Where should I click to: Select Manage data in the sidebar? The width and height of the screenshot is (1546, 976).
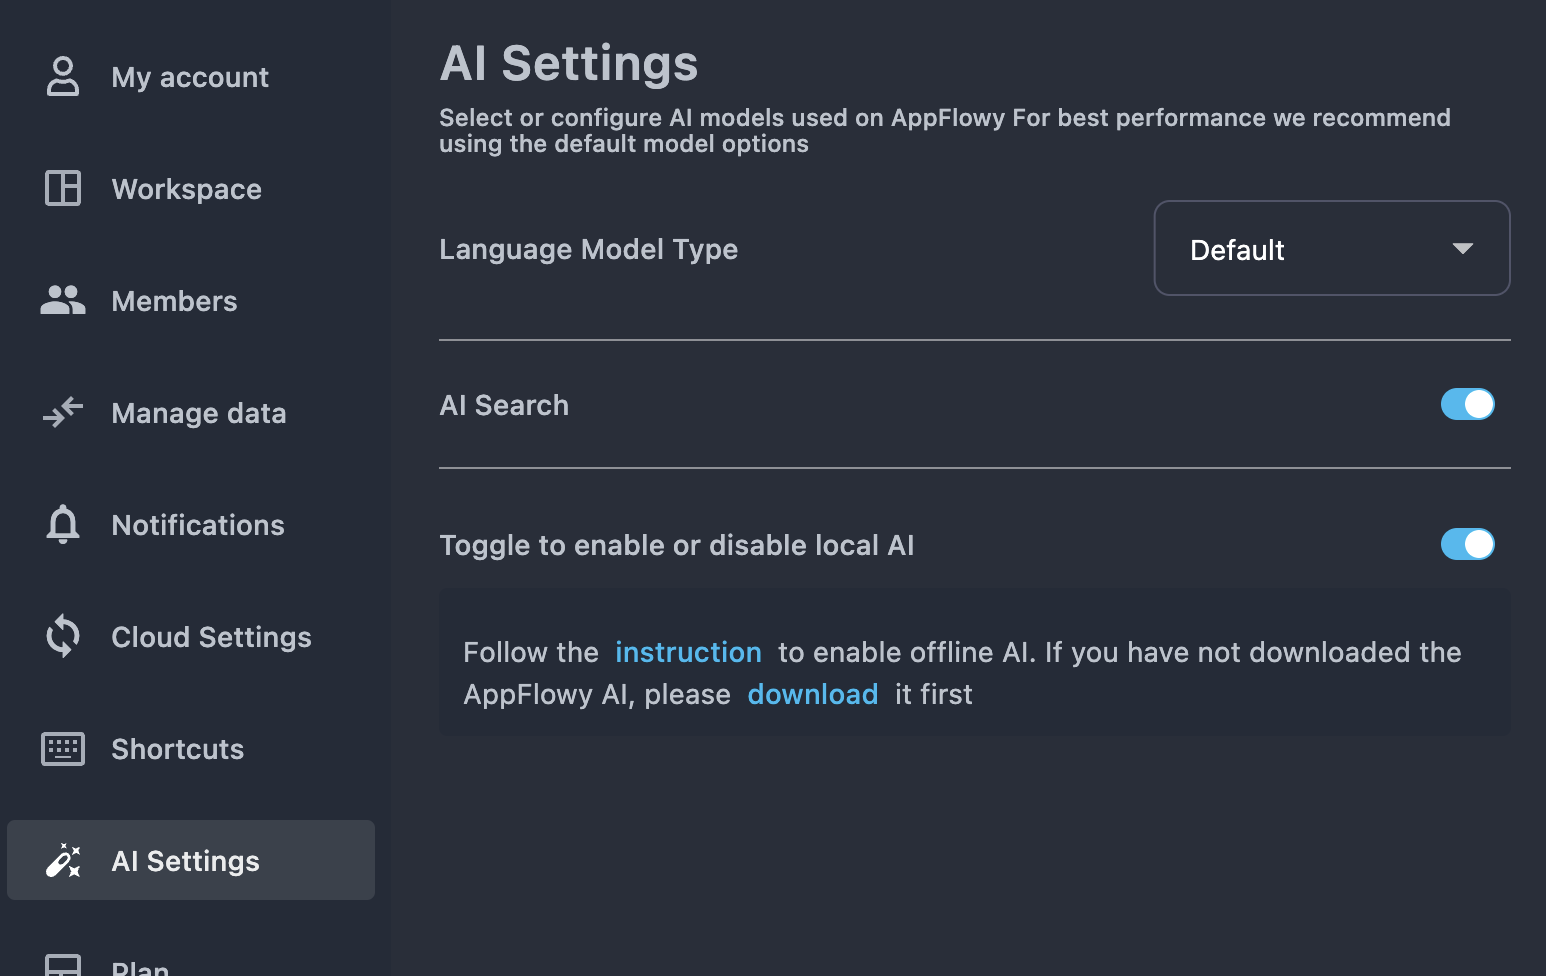[190, 413]
